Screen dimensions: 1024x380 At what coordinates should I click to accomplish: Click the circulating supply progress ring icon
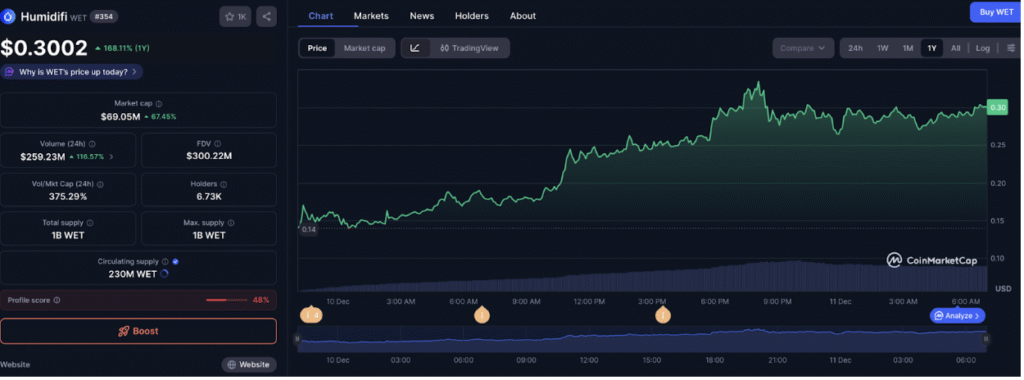164,274
